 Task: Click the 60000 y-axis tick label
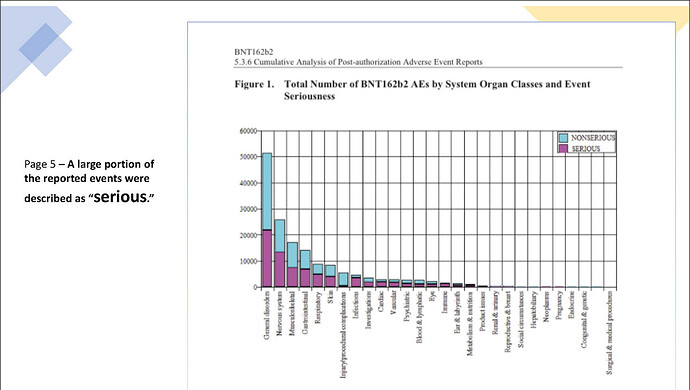[x=248, y=131]
